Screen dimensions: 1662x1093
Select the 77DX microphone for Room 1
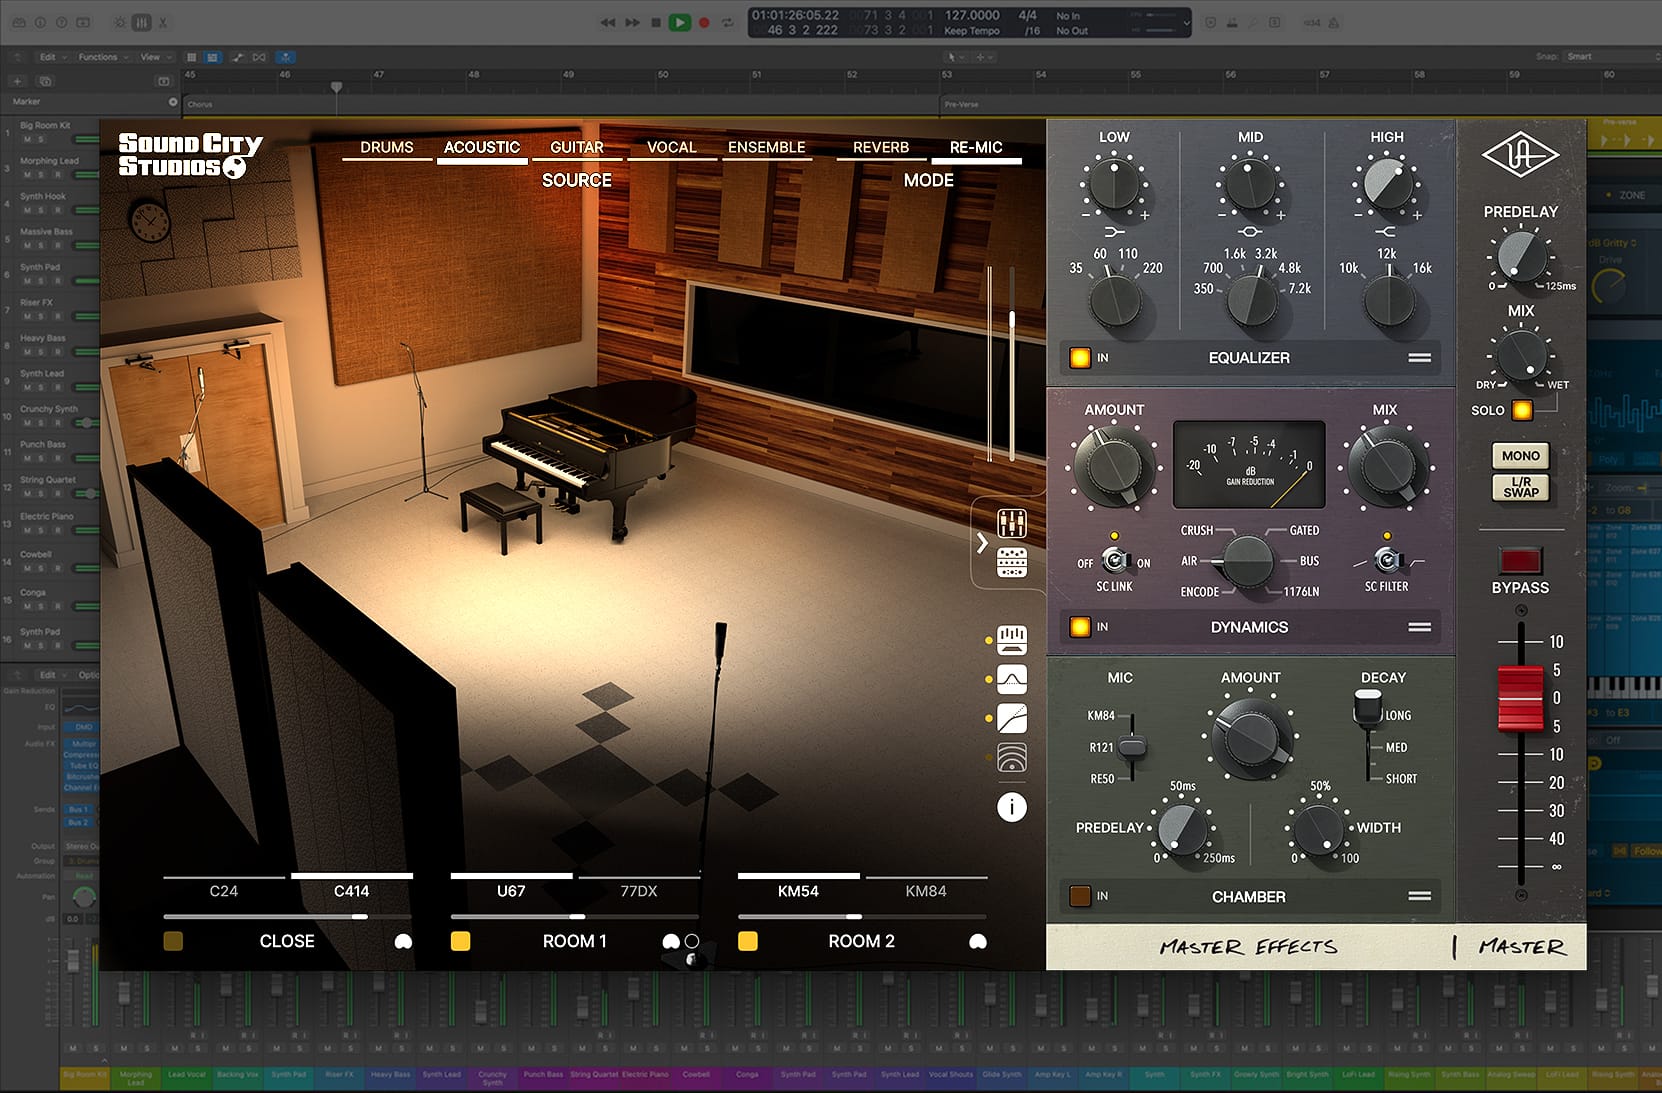coord(638,891)
